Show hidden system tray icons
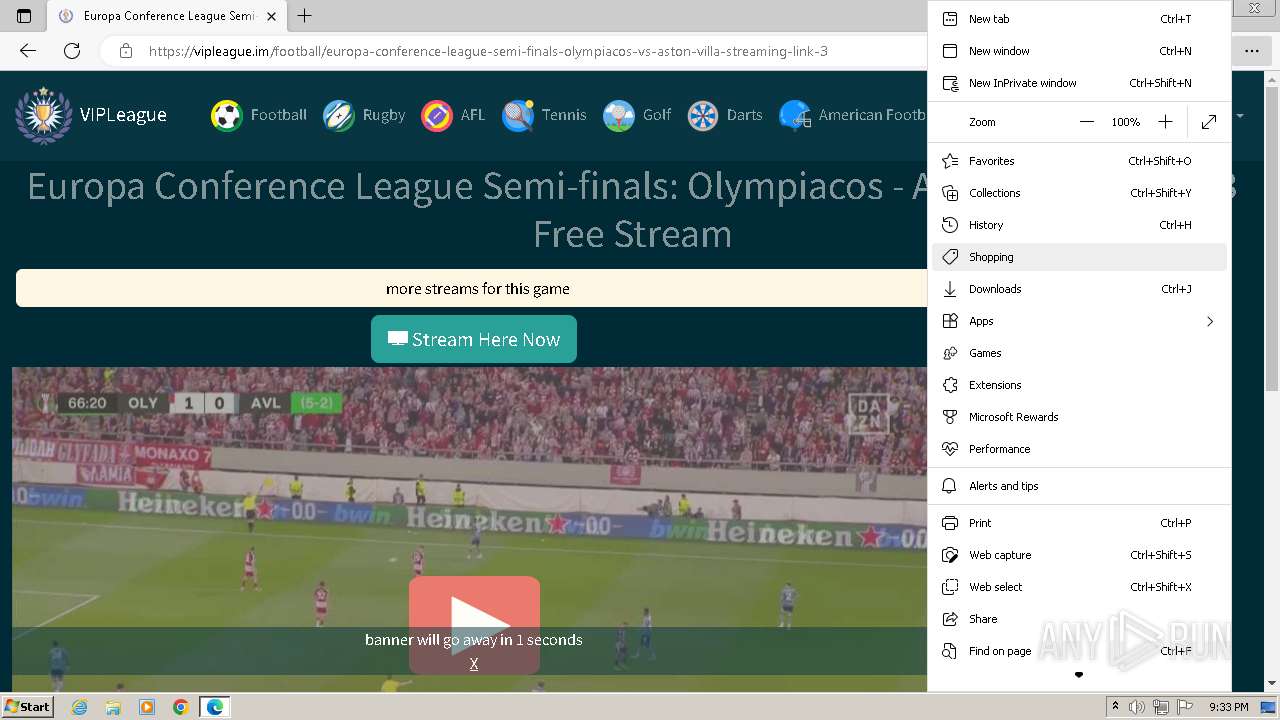Image resolution: width=1280 pixels, height=720 pixels. click(x=1115, y=707)
